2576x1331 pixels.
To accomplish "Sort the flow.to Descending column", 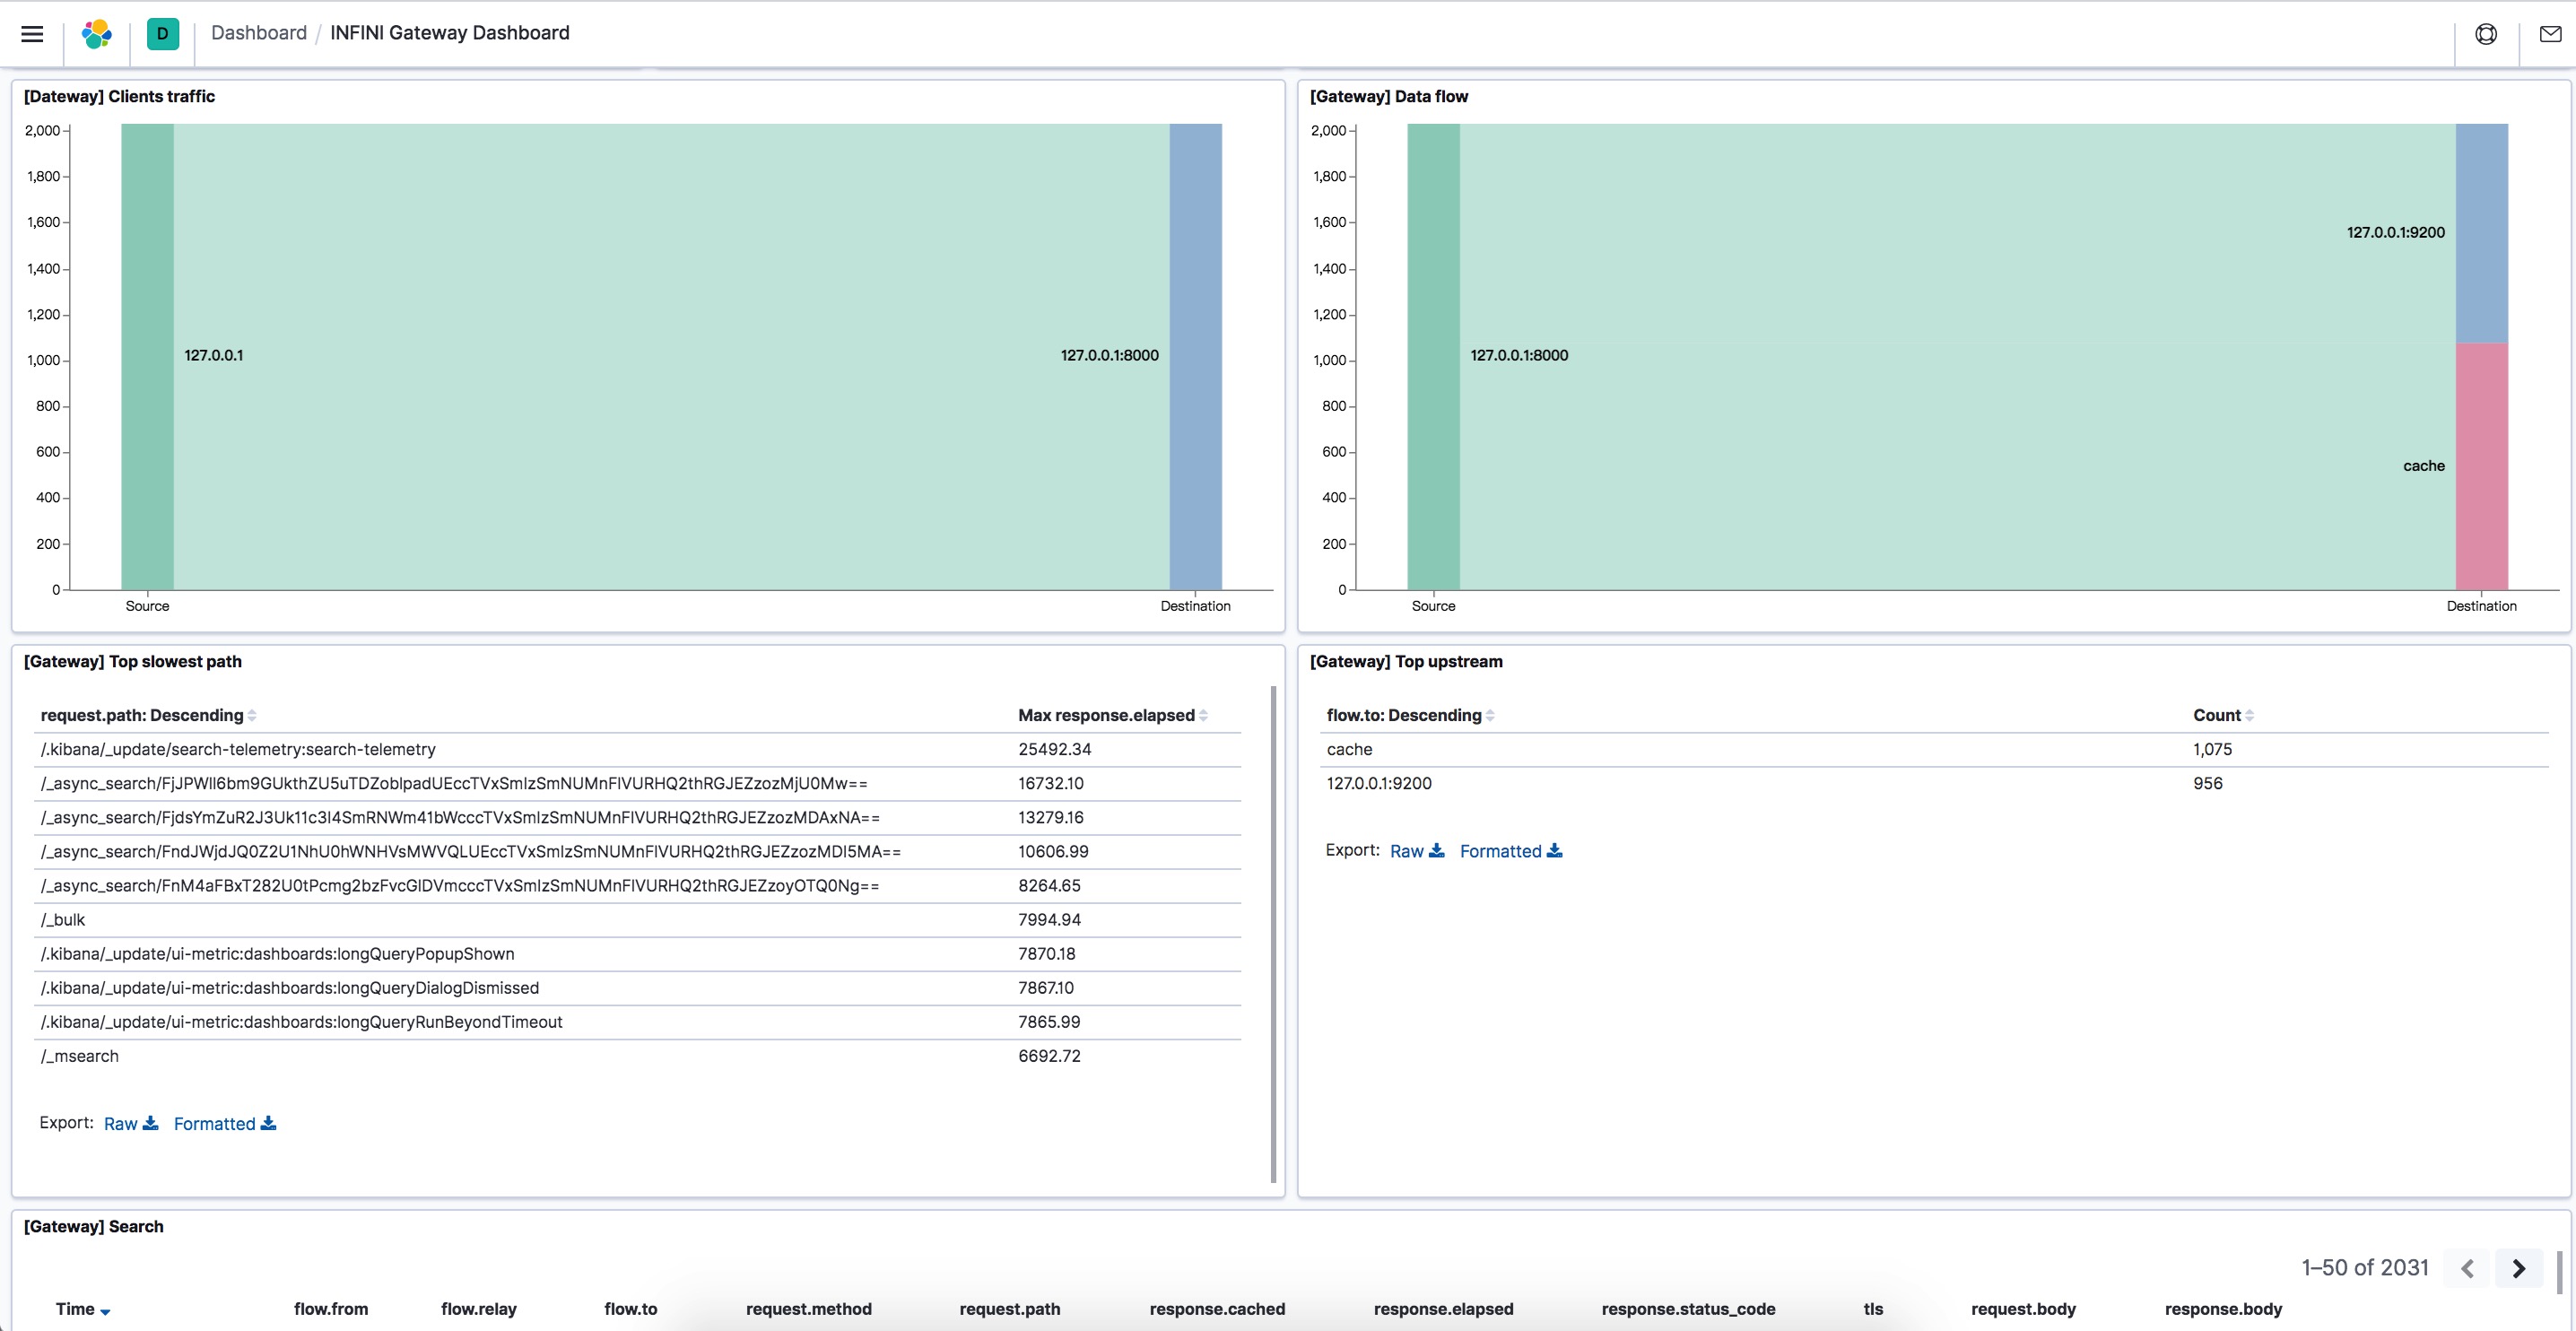I will pyautogui.click(x=1410, y=715).
